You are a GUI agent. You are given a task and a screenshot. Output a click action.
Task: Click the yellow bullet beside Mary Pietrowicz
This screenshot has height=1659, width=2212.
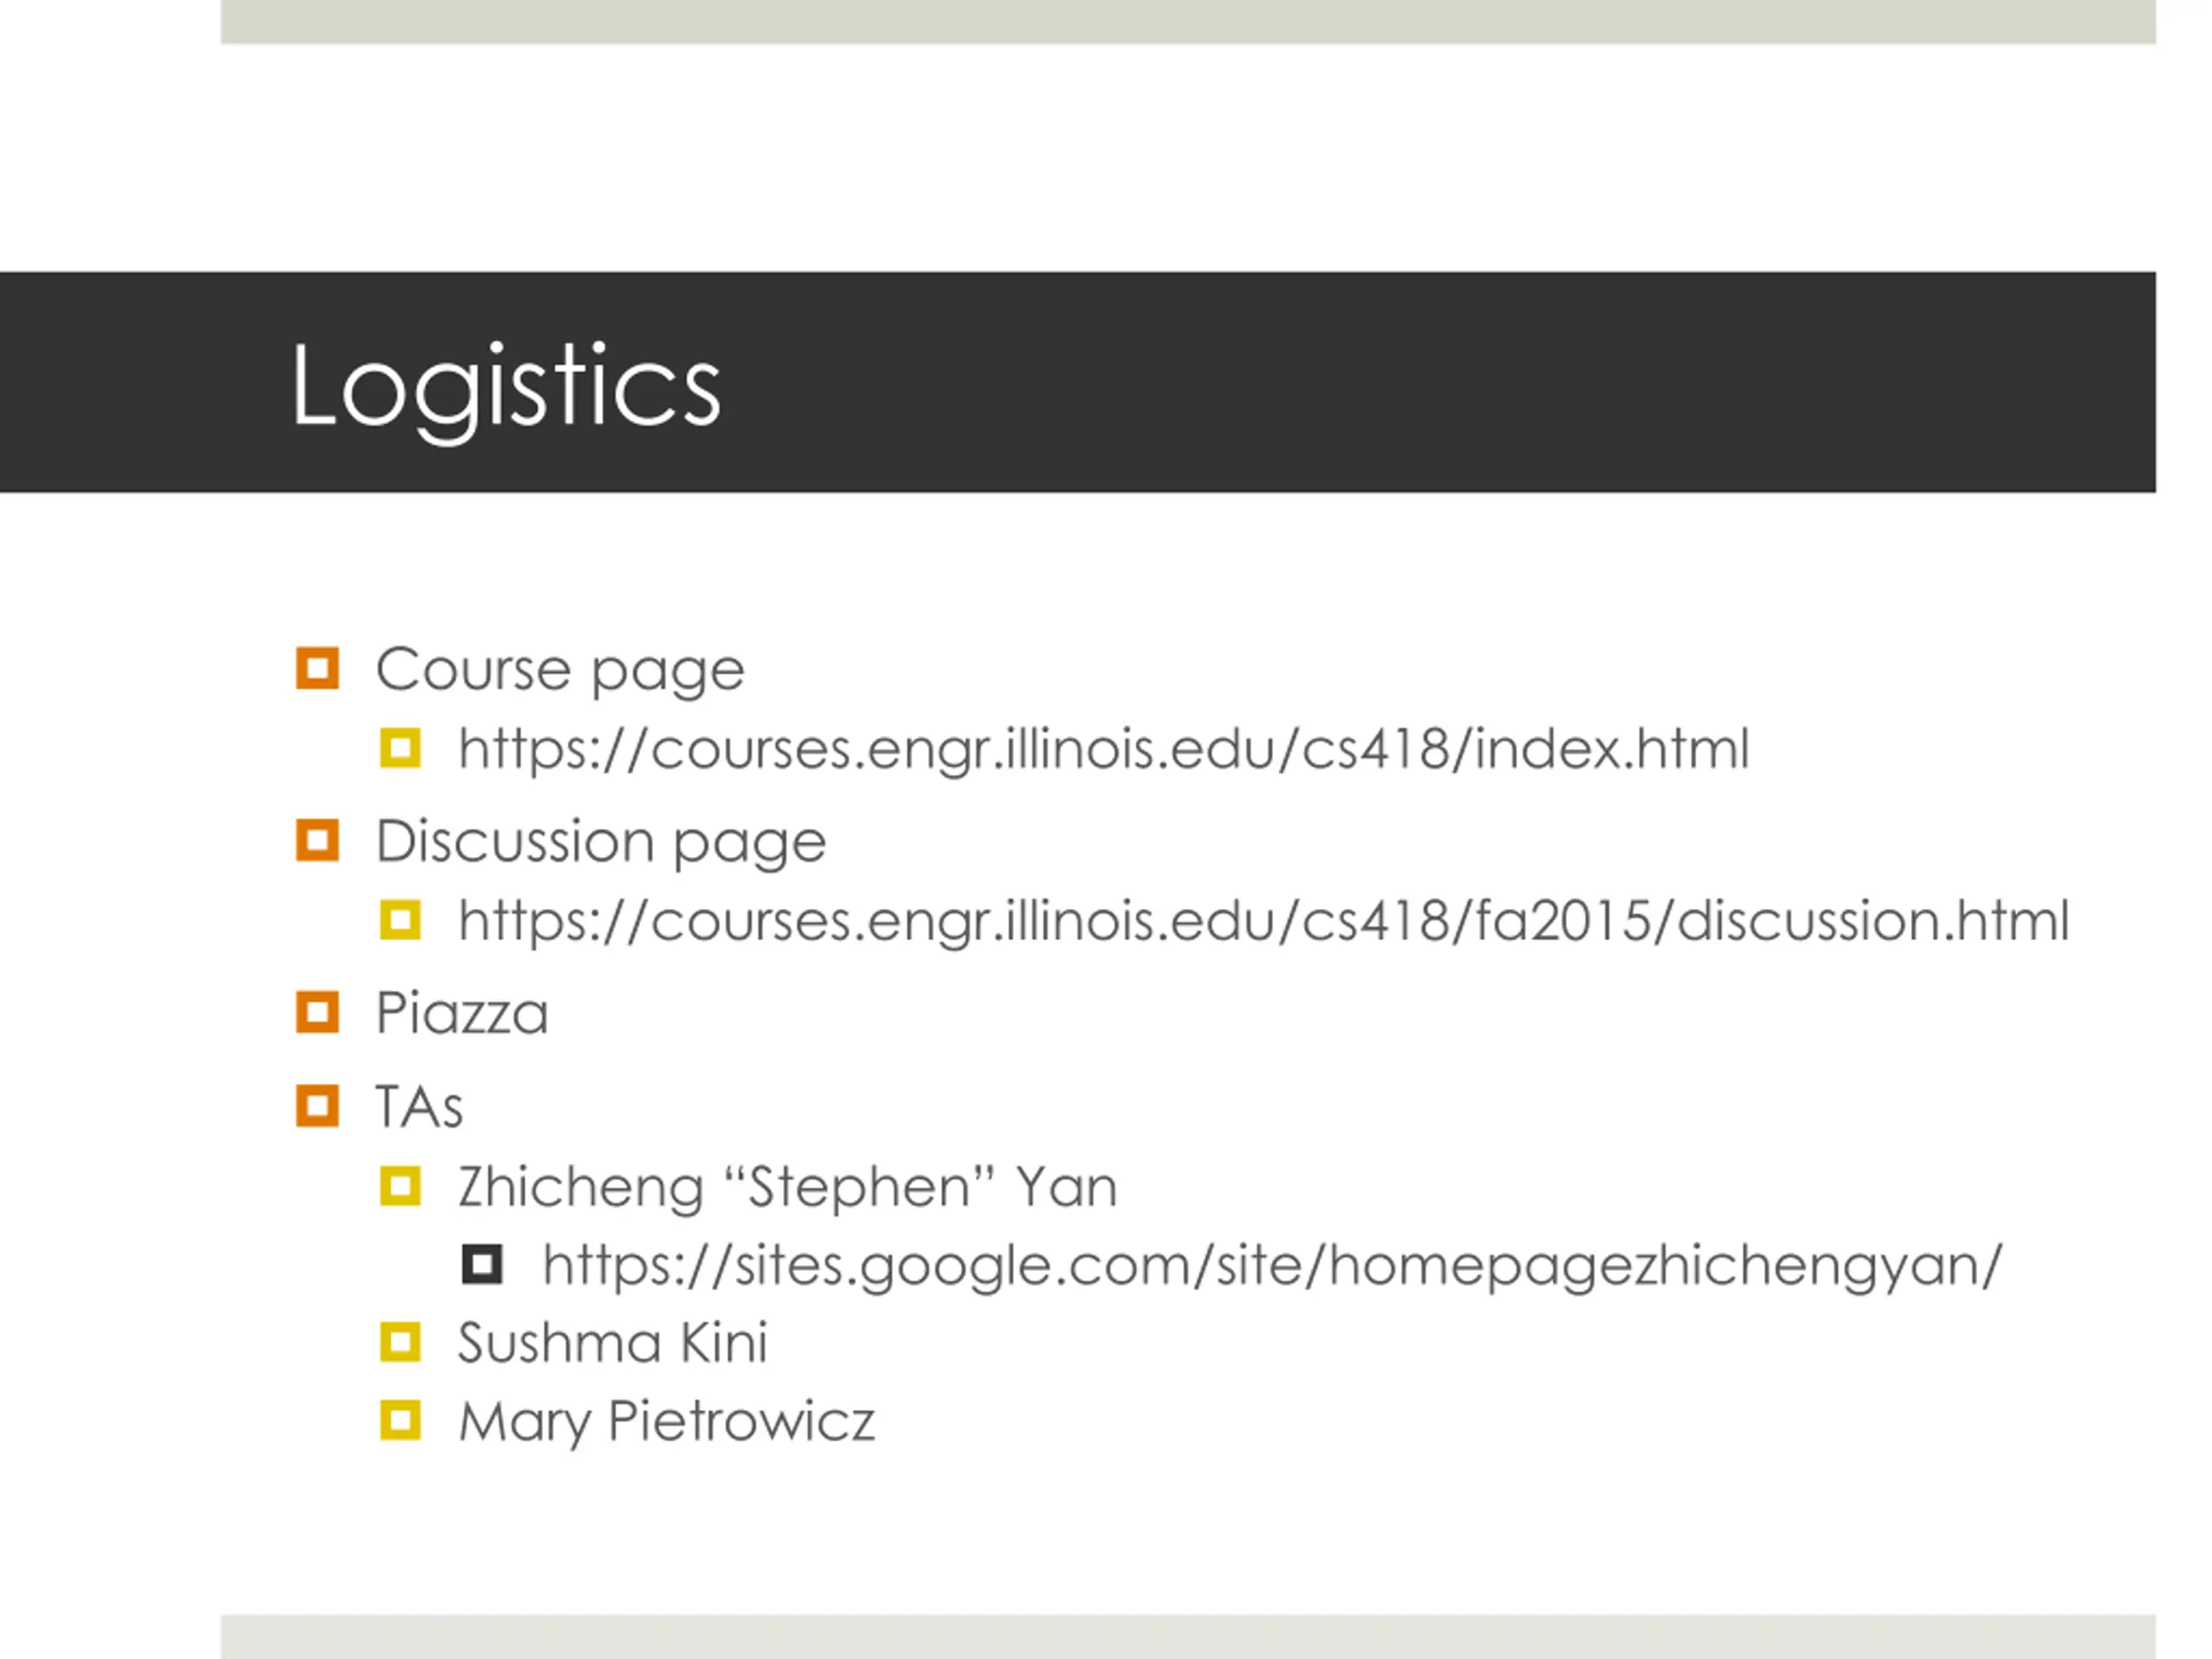[x=400, y=1420]
